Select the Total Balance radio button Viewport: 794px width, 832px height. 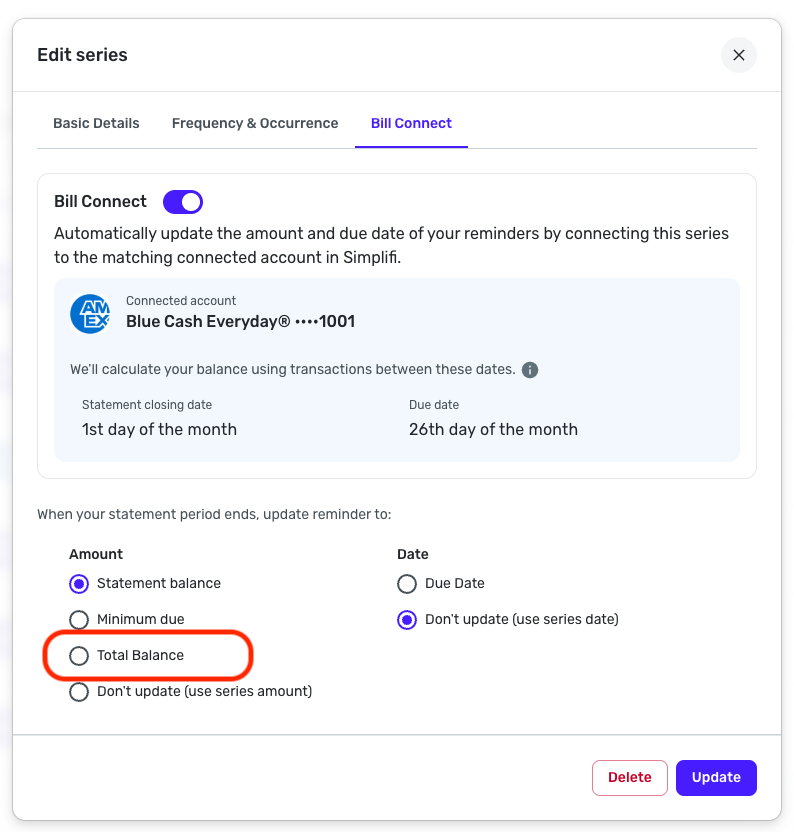pos(79,655)
